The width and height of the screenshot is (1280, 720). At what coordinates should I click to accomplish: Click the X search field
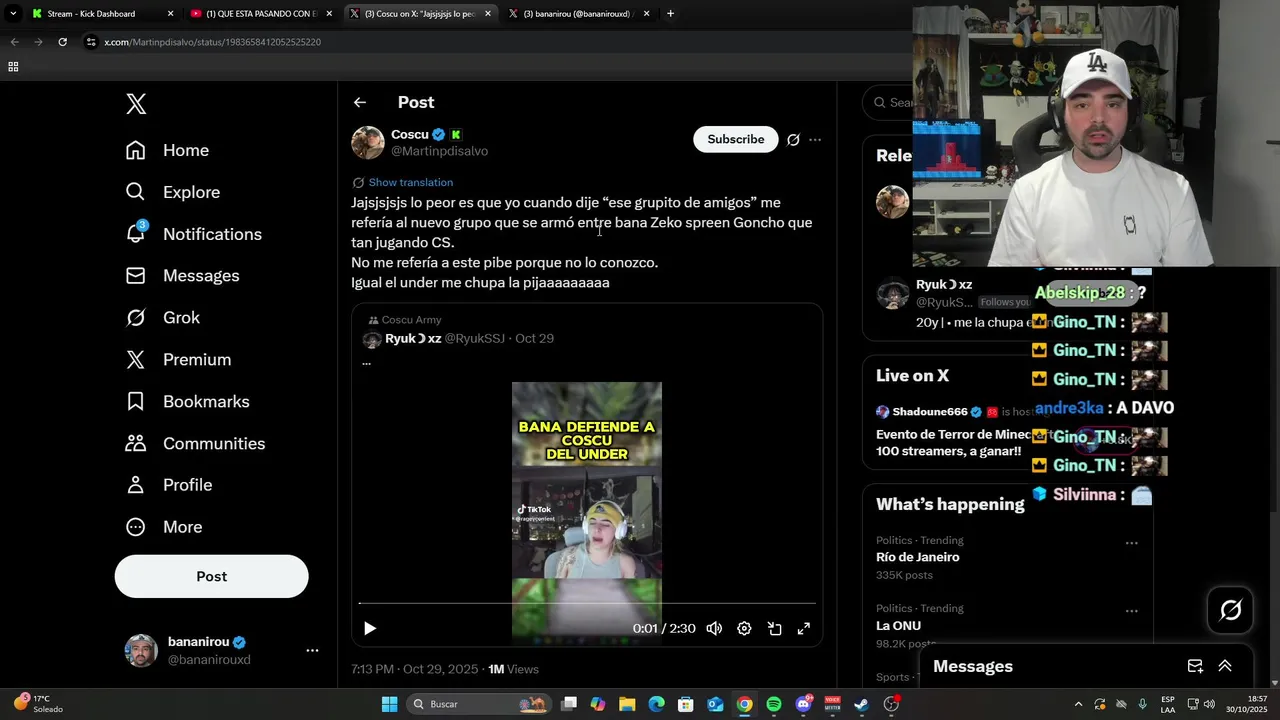[888, 102]
